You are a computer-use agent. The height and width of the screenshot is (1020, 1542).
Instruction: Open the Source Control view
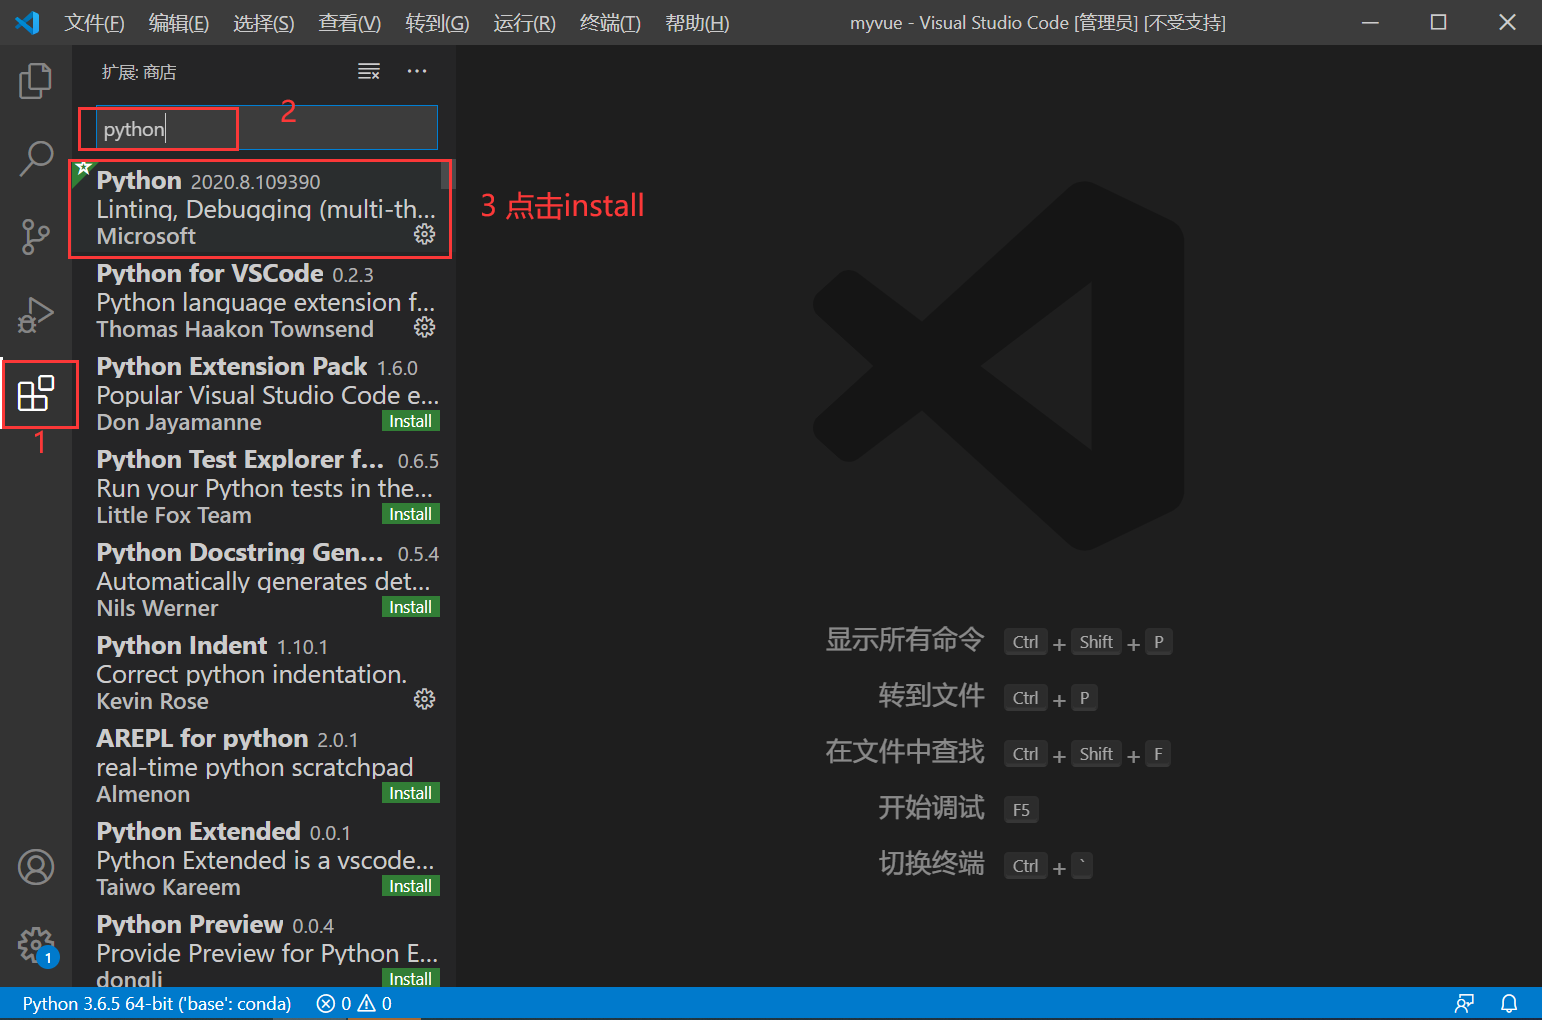pos(36,237)
